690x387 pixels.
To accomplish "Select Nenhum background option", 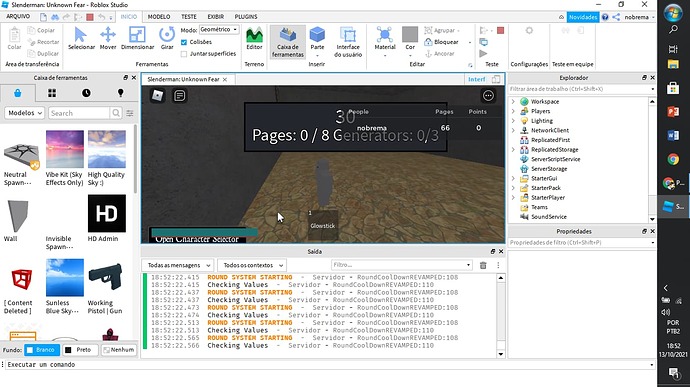I will tap(118, 350).
